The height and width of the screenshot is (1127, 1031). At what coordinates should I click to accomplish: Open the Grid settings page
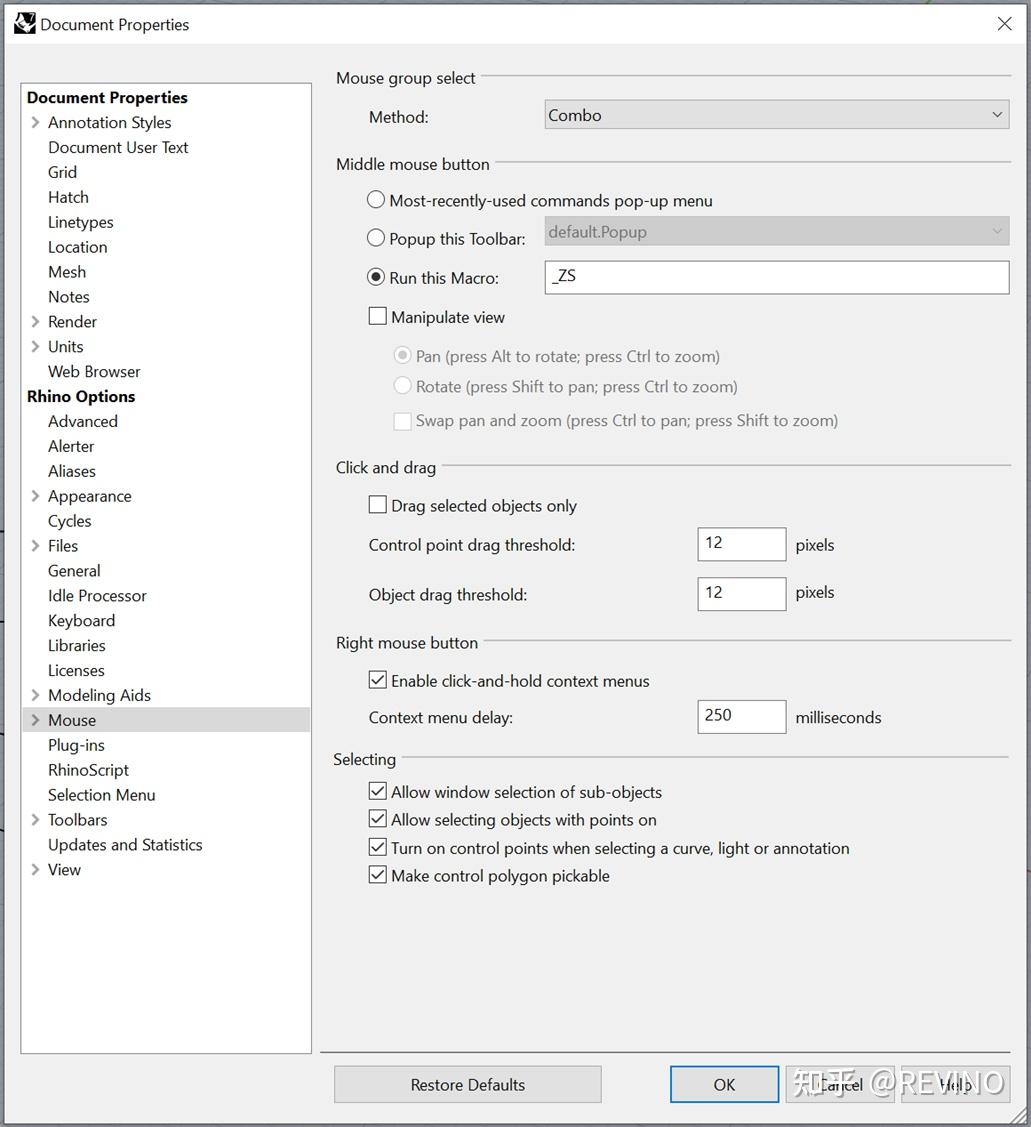click(63, 172)
